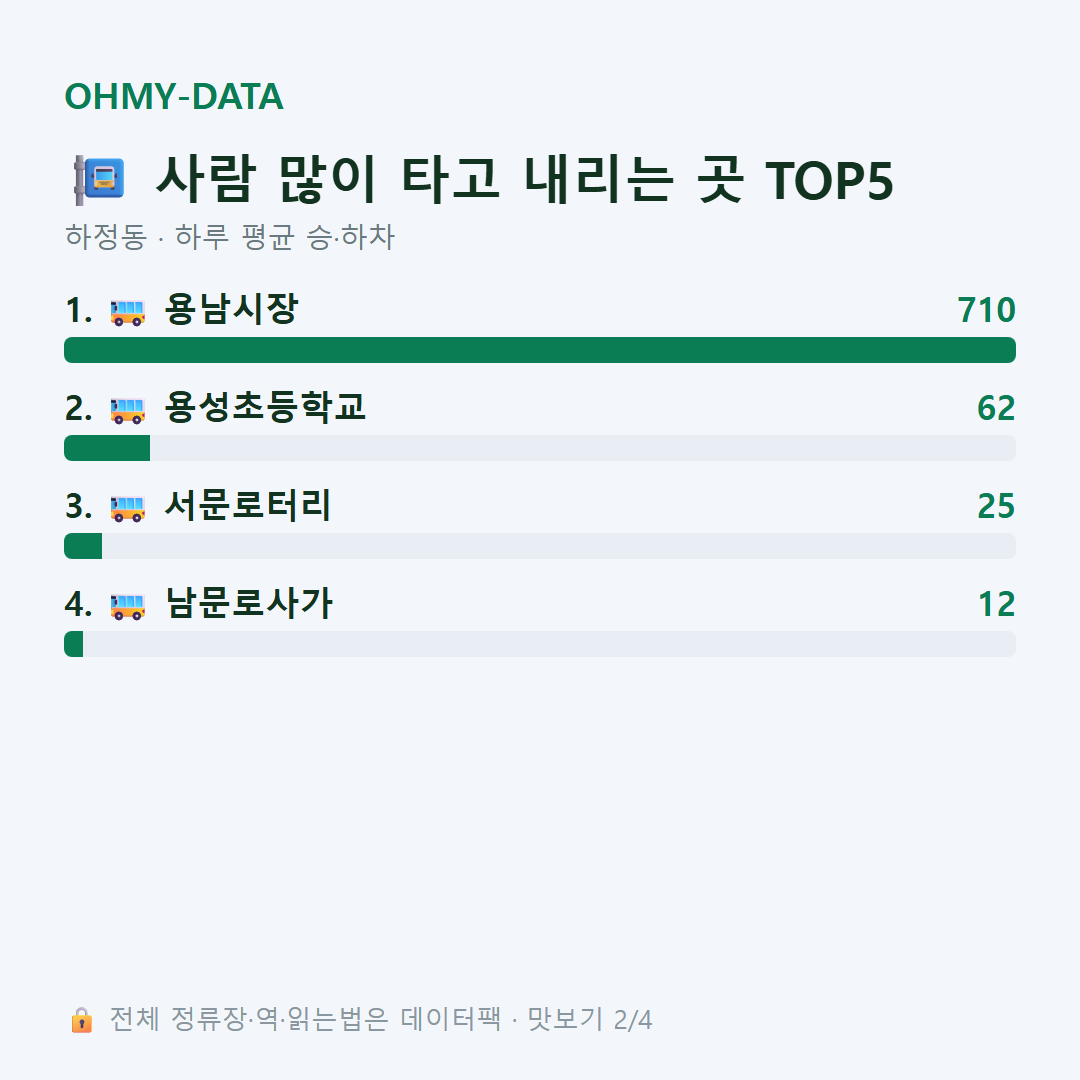This screenshot has width=1080, height=1080.
Task: Open the OHMY-DATA brand label
Action: click(x=174, y=96)
